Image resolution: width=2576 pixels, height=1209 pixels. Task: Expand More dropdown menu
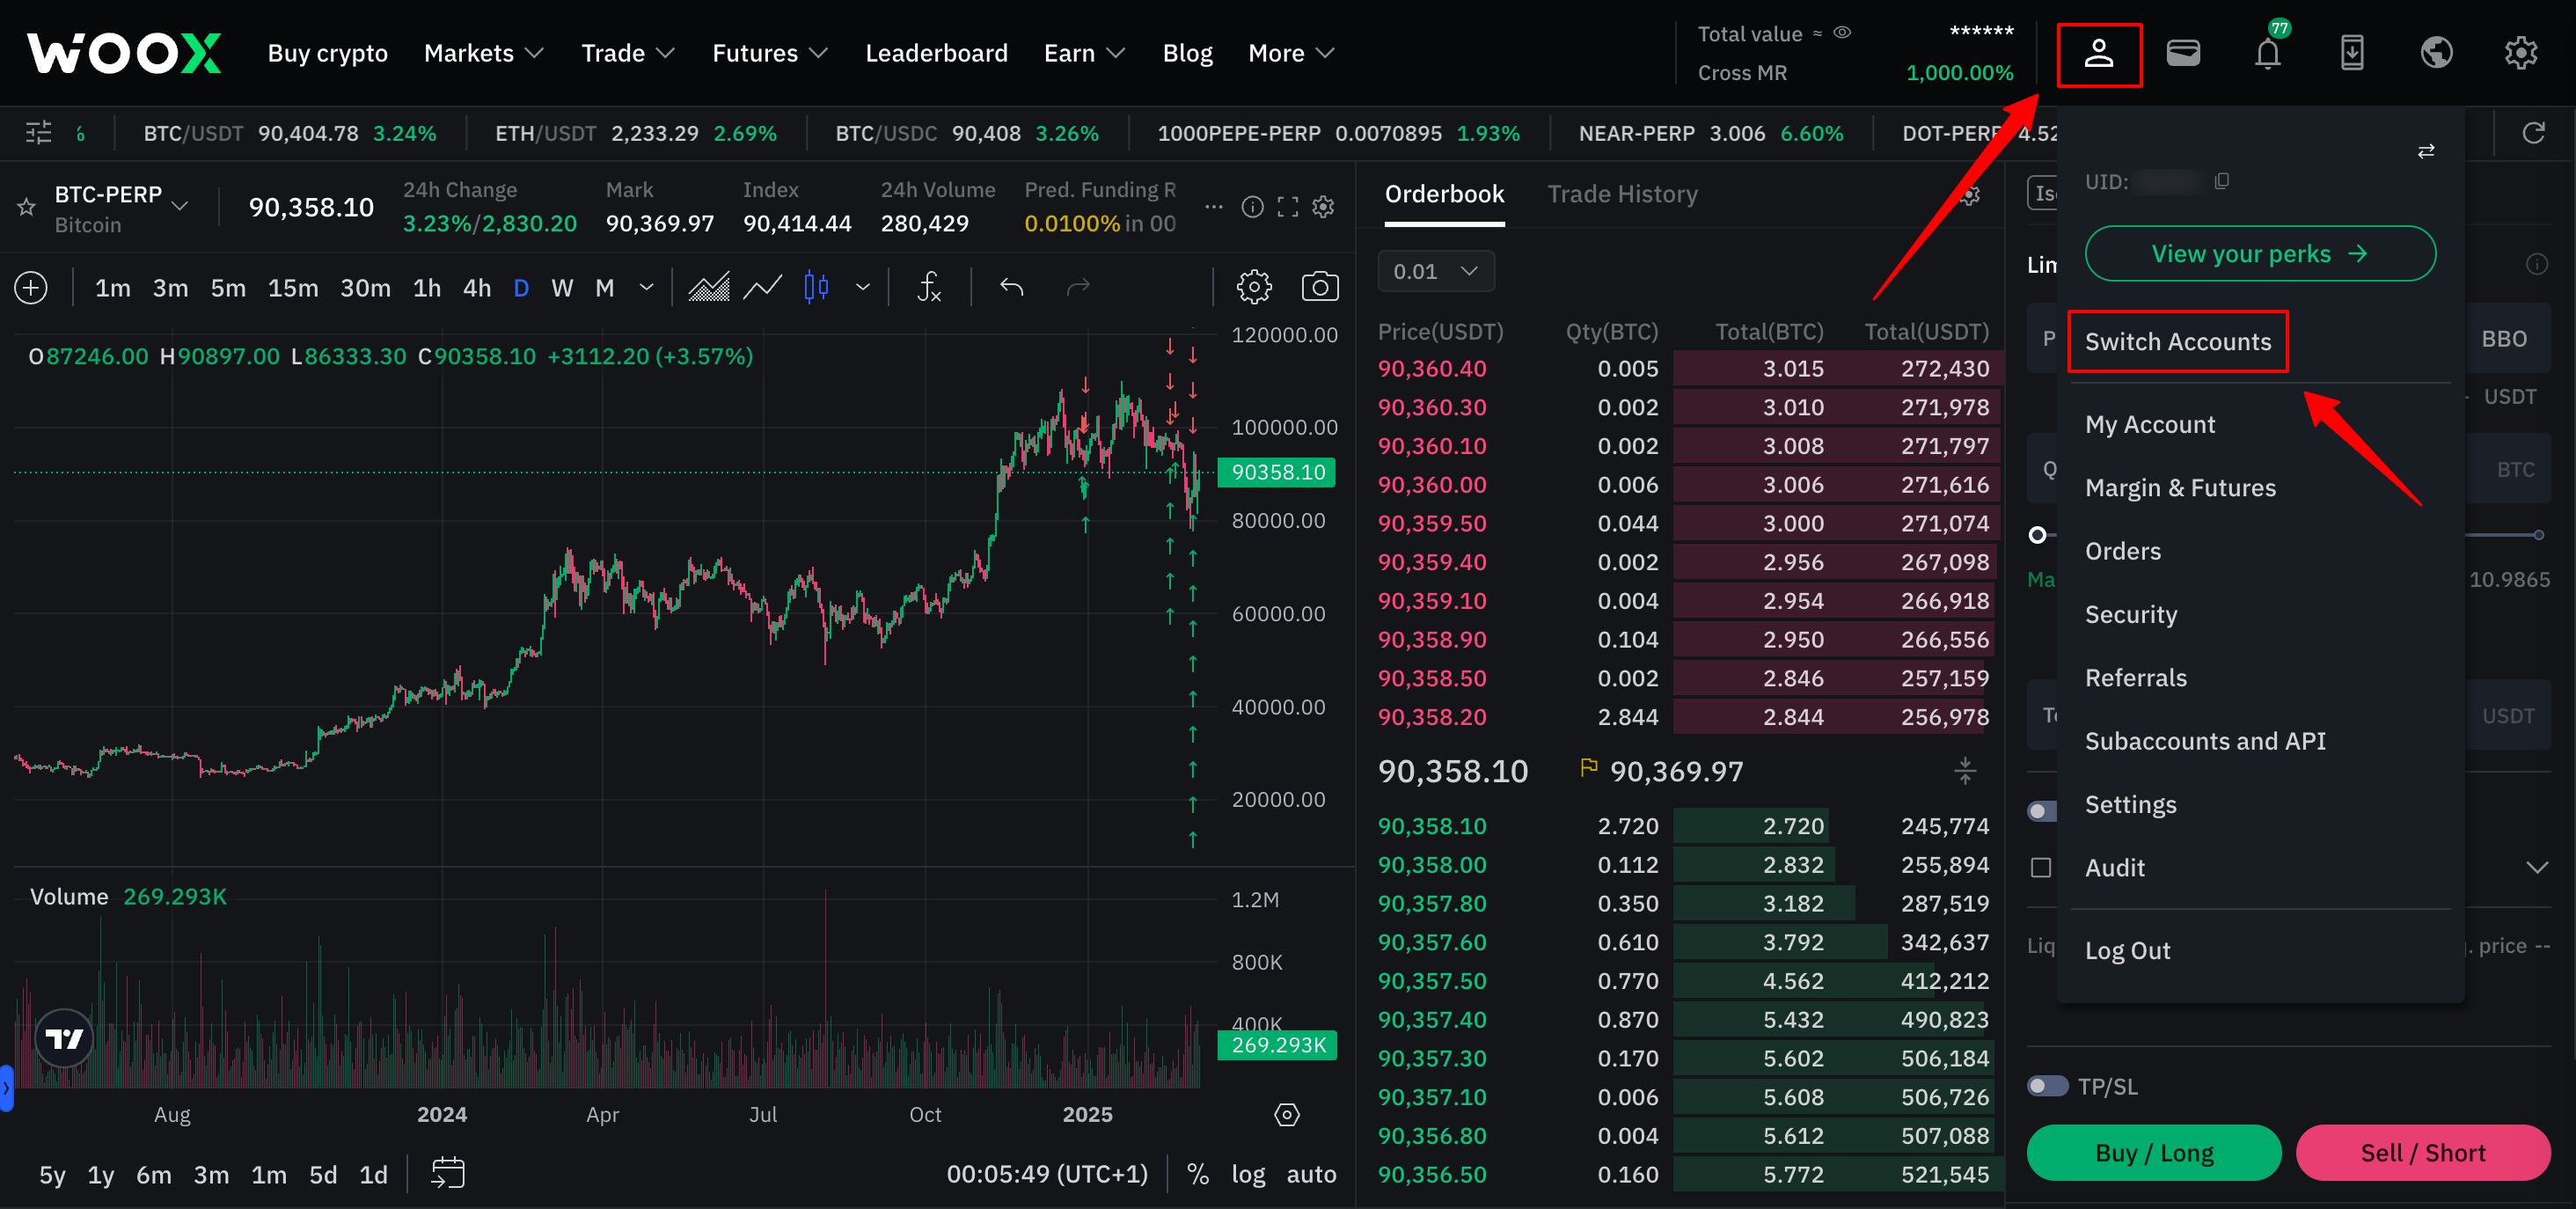pyautogui.click(x=1291, y=53)
